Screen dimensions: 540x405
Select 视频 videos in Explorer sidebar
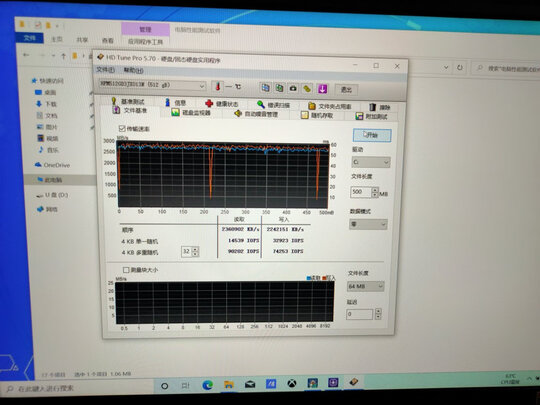point(48,138)
